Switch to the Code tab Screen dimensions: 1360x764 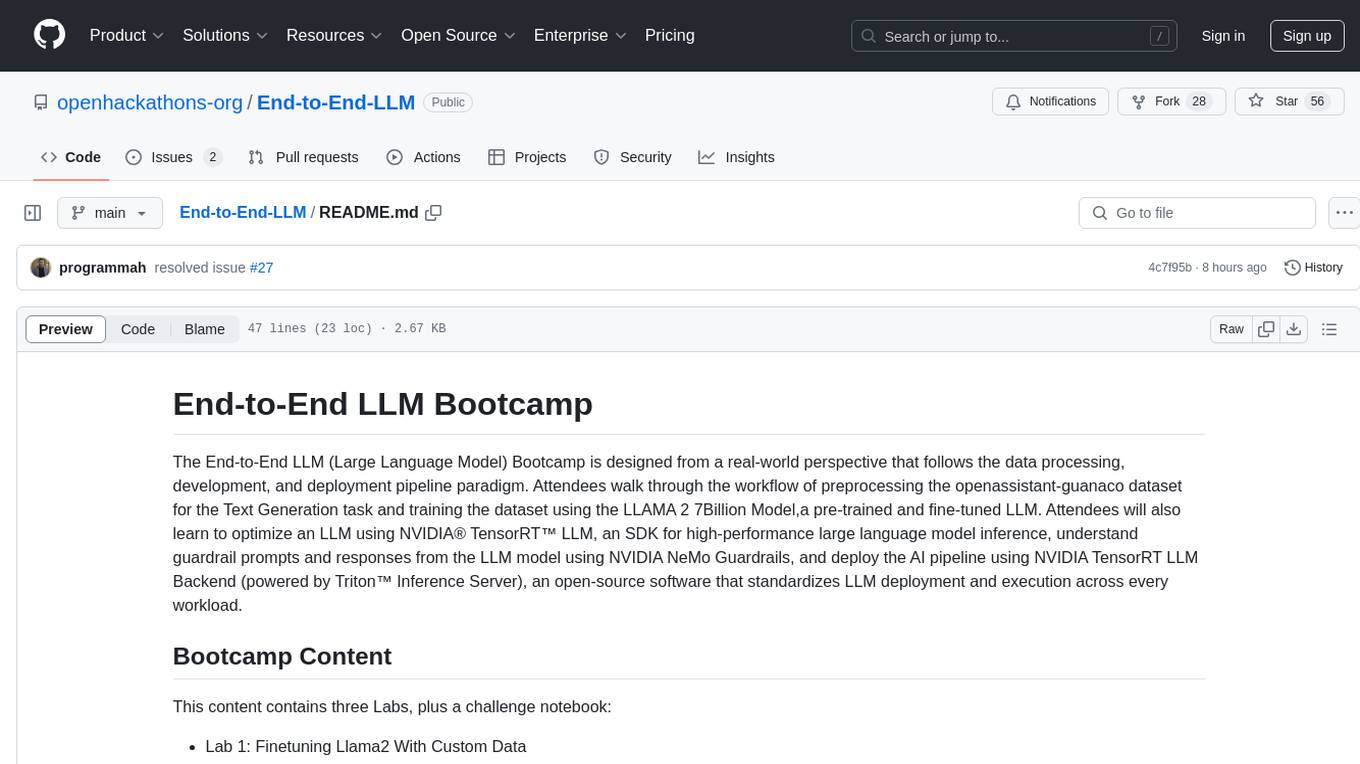71,157
